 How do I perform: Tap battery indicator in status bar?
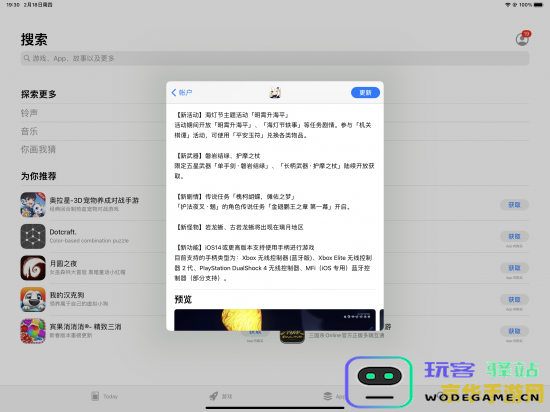tap(538, 5)
